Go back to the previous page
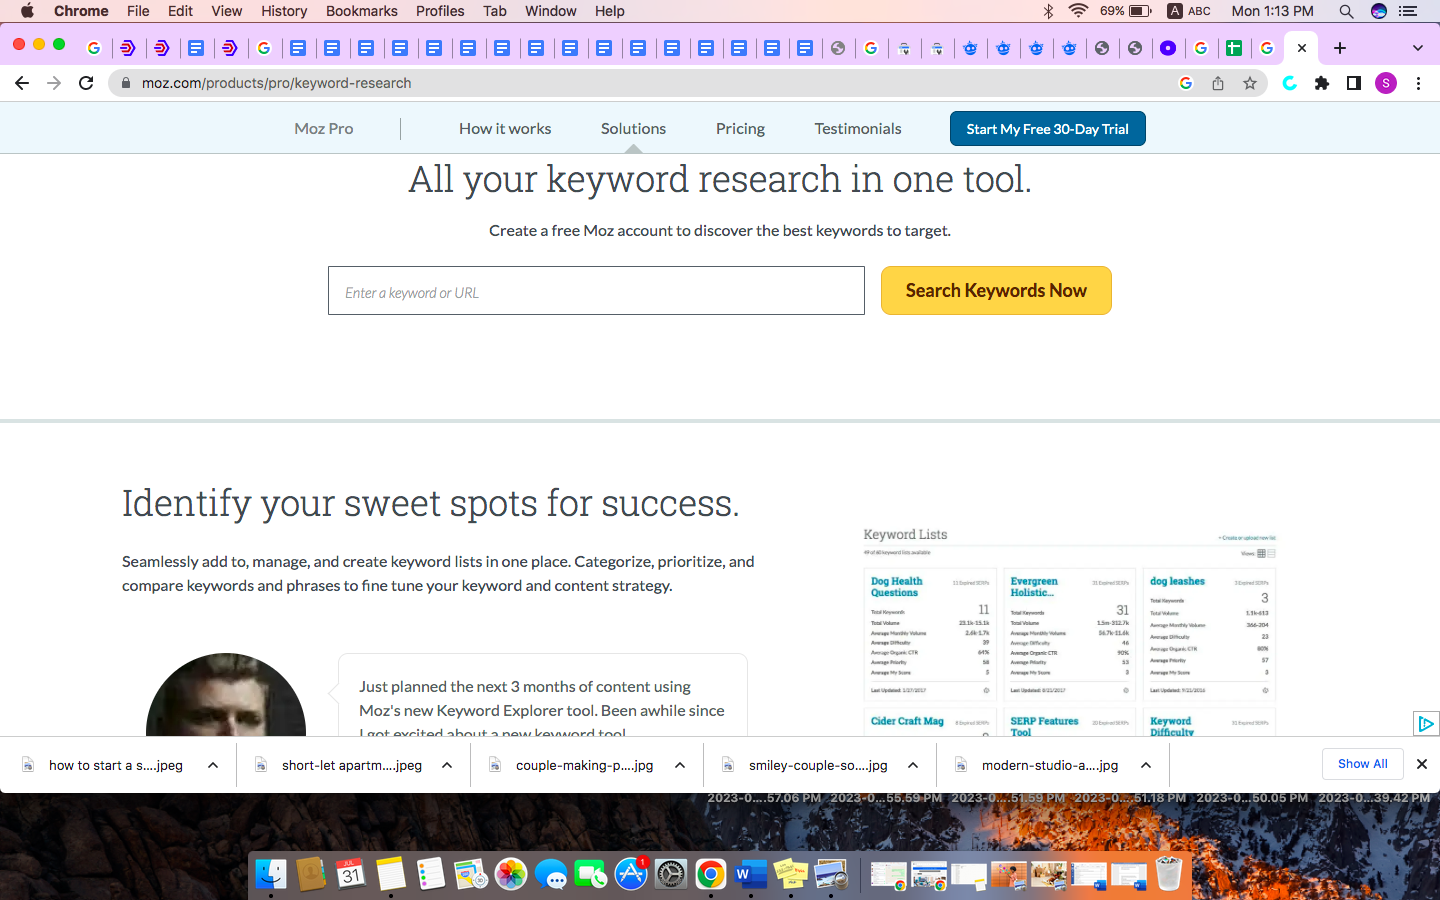Viewport: 1440px width, 900px height. [22, 83]
